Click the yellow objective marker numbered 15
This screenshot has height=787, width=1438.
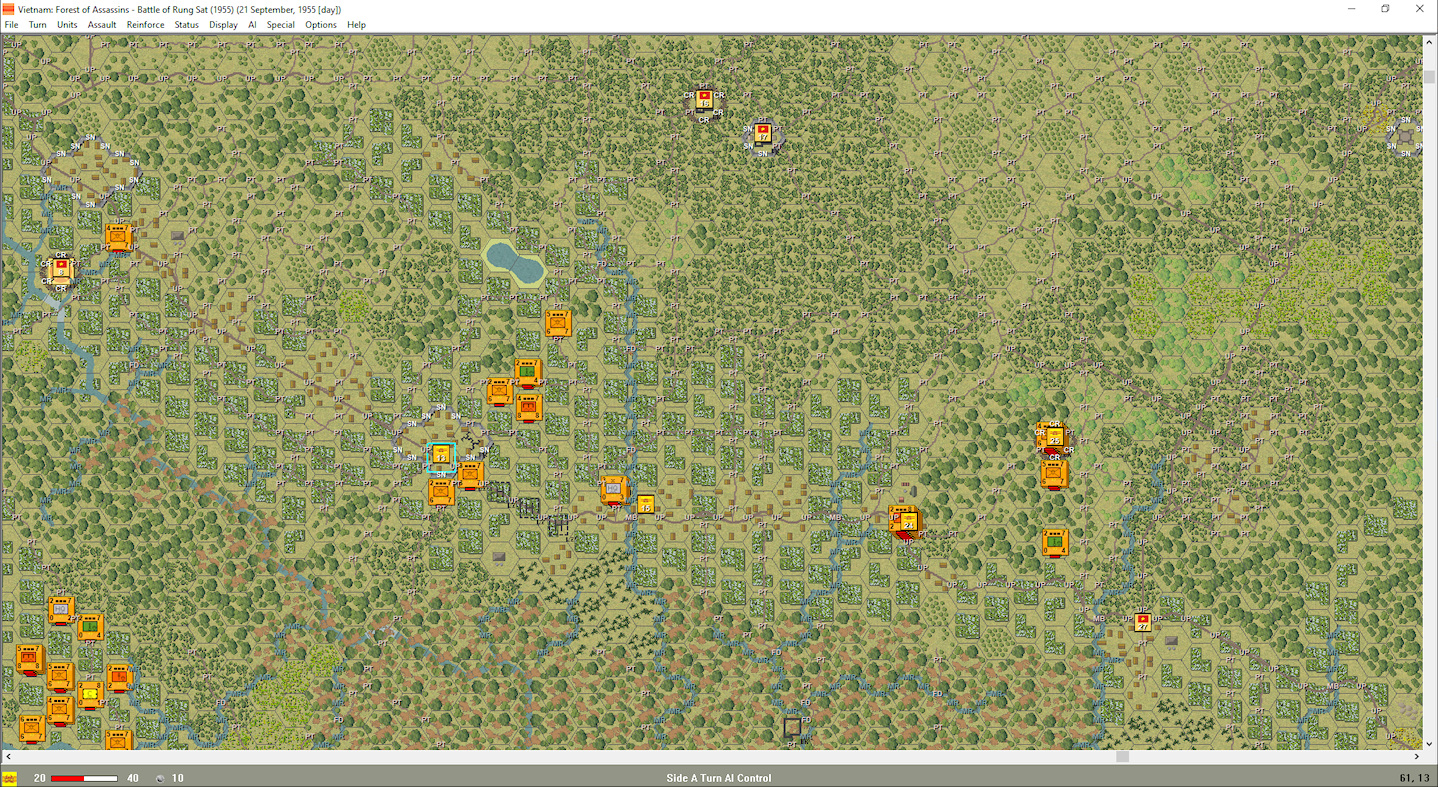(x=646, y=504)
